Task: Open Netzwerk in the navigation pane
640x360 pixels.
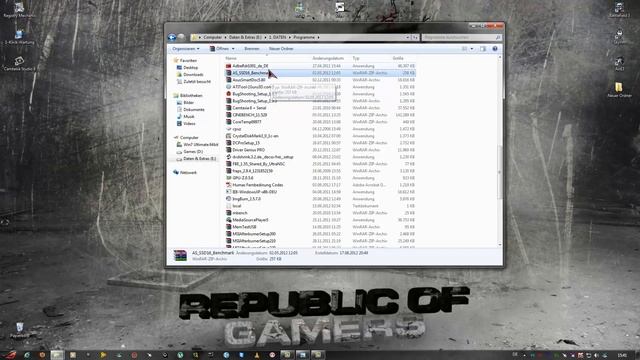Action: pos(188,172)
